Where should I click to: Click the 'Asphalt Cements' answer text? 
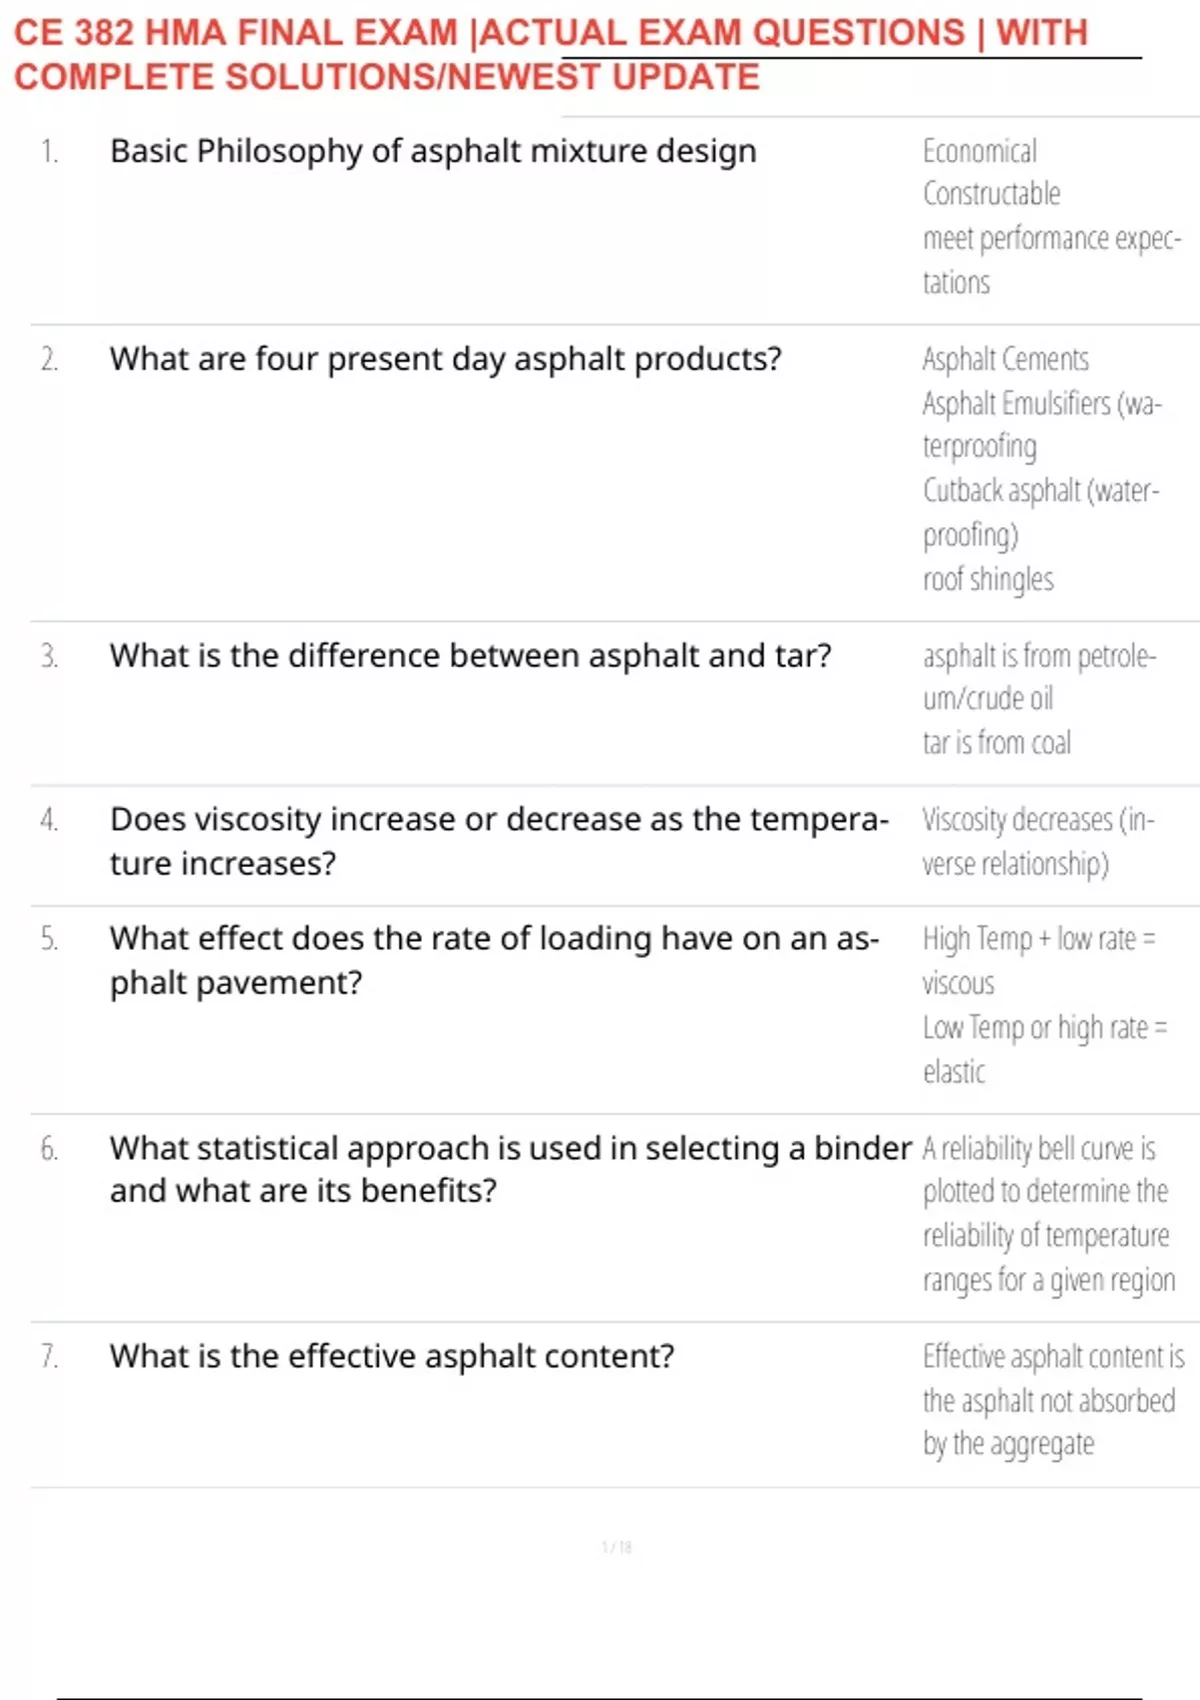(1005, 359)
